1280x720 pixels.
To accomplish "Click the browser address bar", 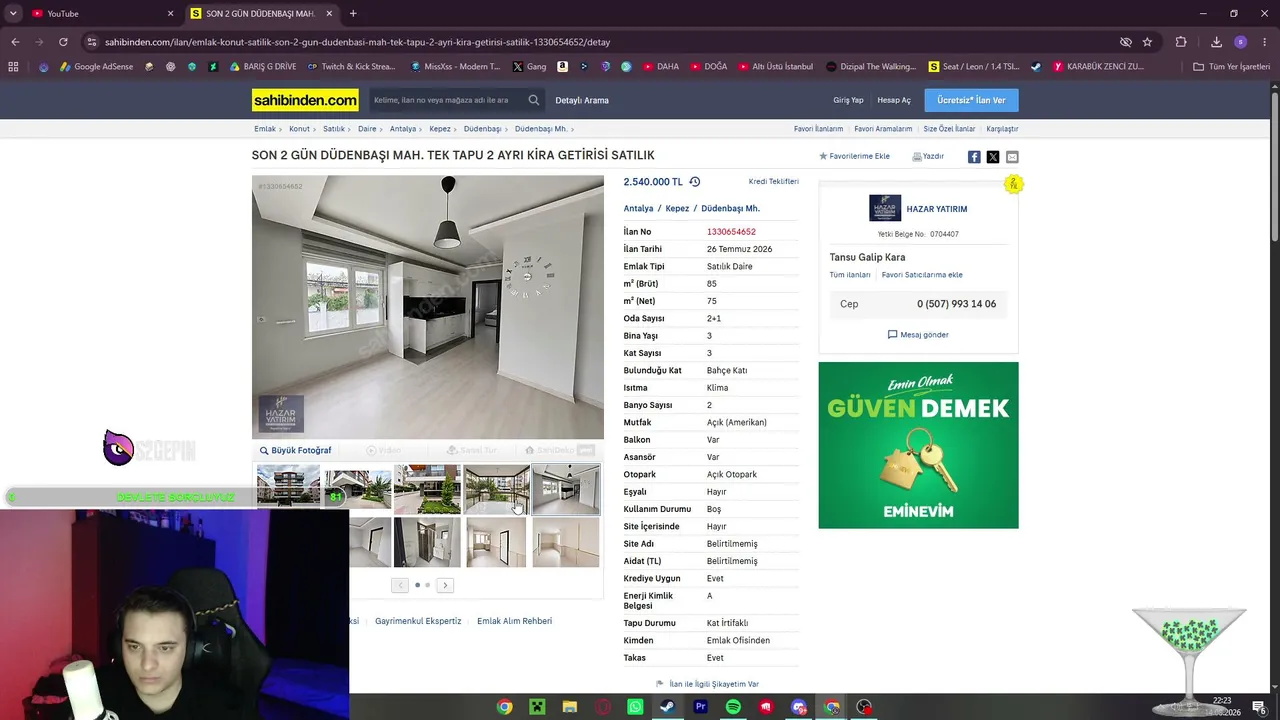I will coord(600,42).
